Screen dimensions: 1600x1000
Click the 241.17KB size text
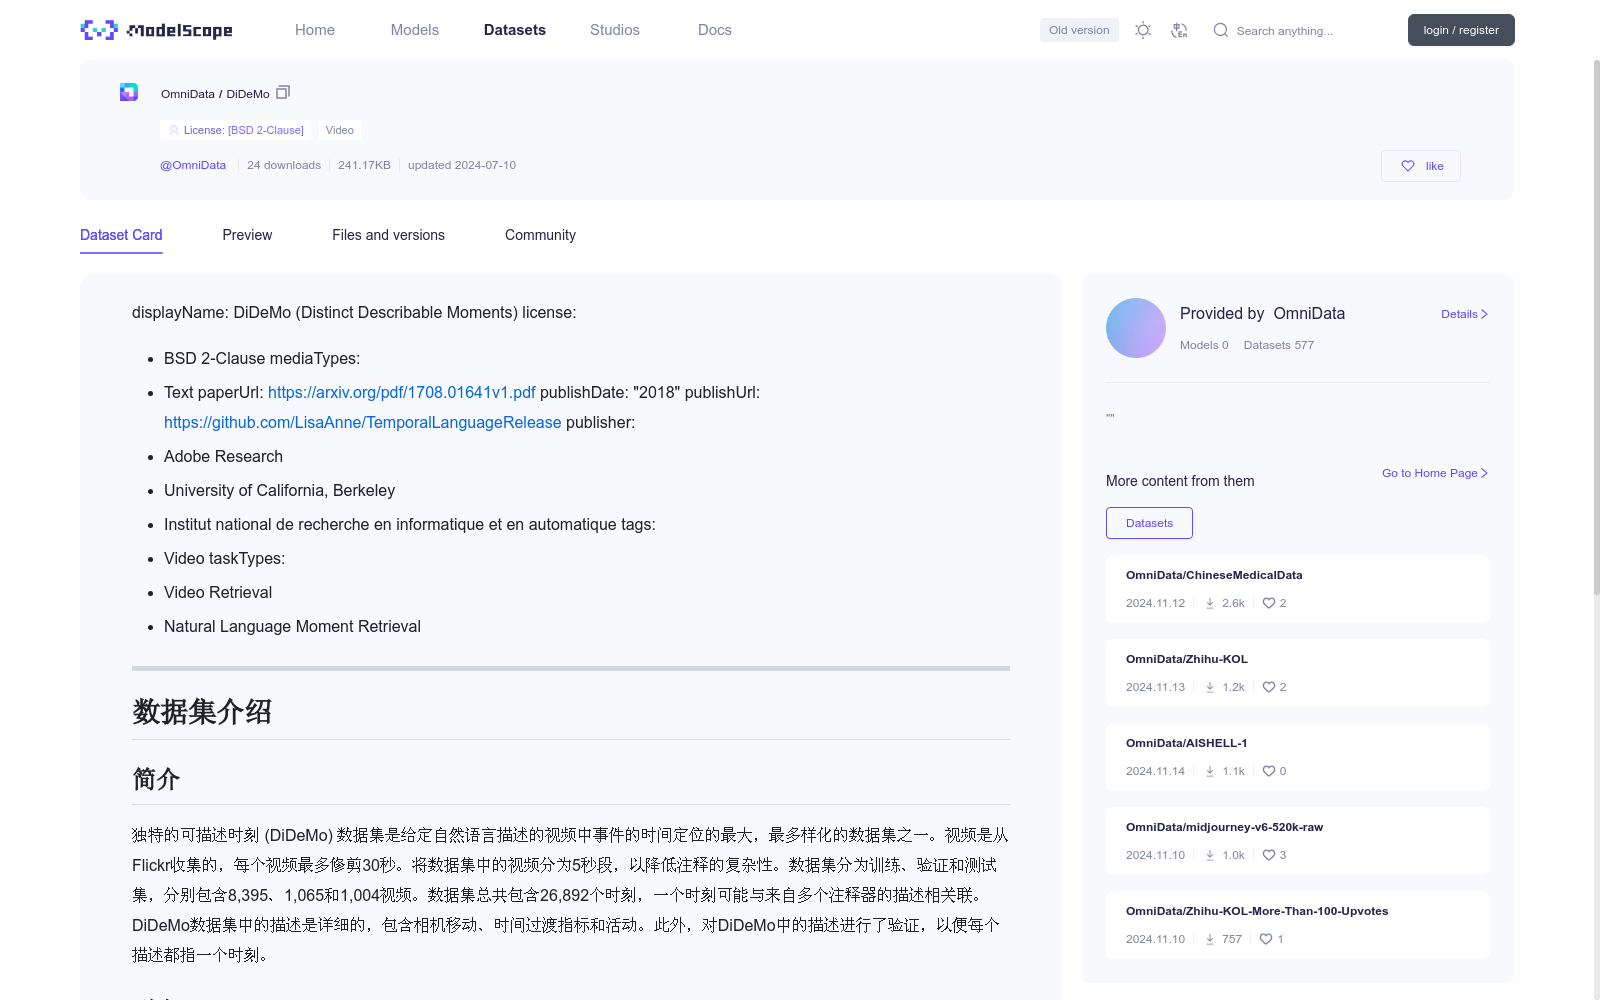(364, 165)
